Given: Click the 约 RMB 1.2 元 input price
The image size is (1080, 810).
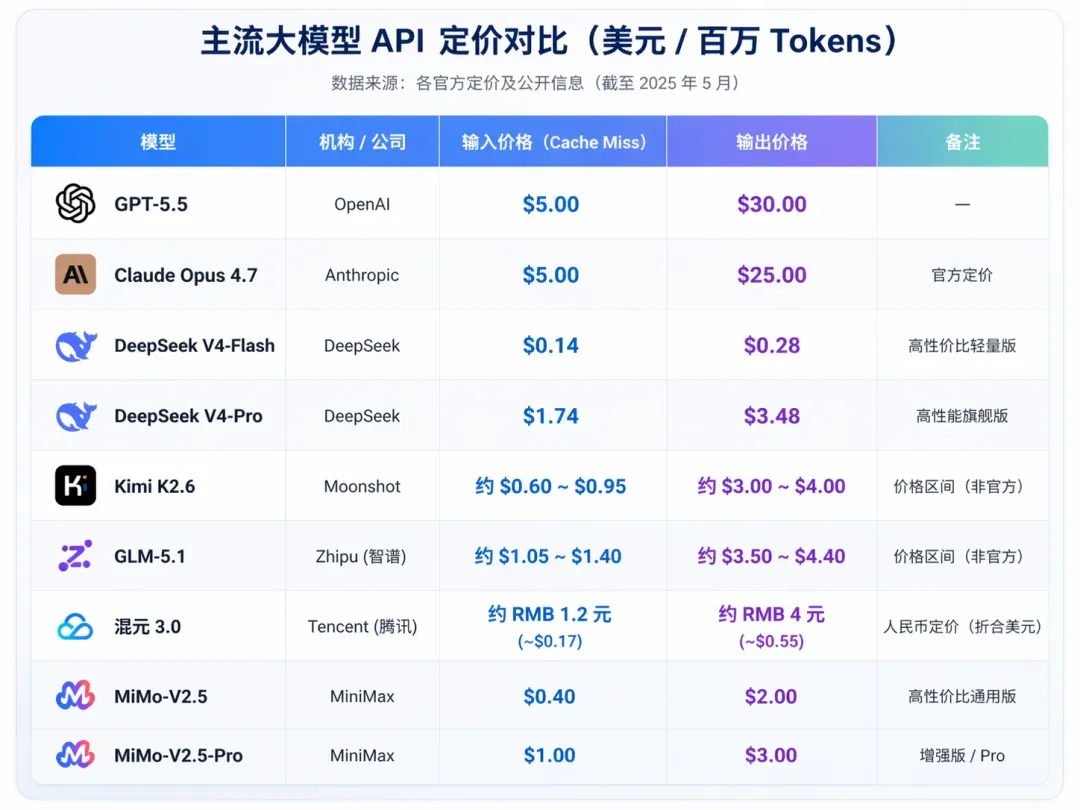Looking at the screenshot, I should [550, 614].
